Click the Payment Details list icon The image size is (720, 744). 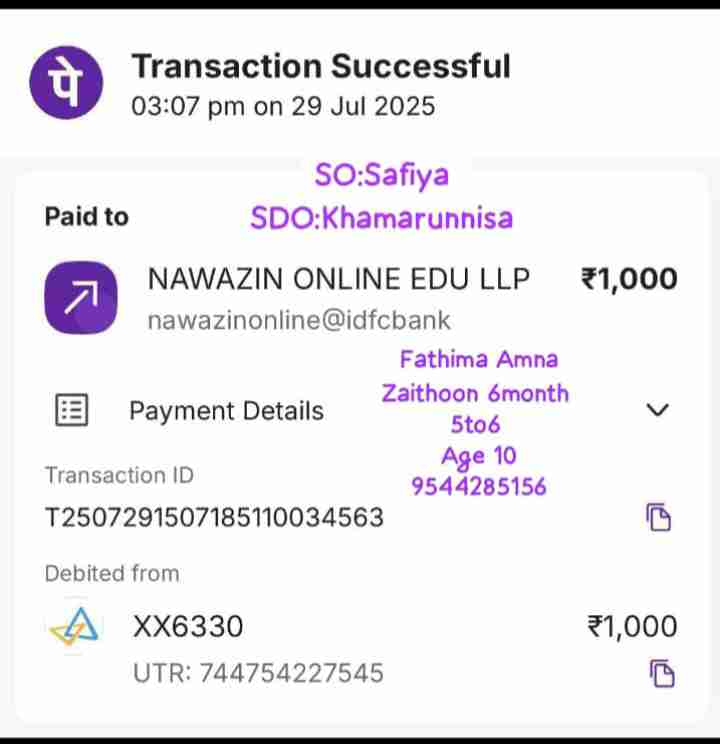[x=70, y=410]
